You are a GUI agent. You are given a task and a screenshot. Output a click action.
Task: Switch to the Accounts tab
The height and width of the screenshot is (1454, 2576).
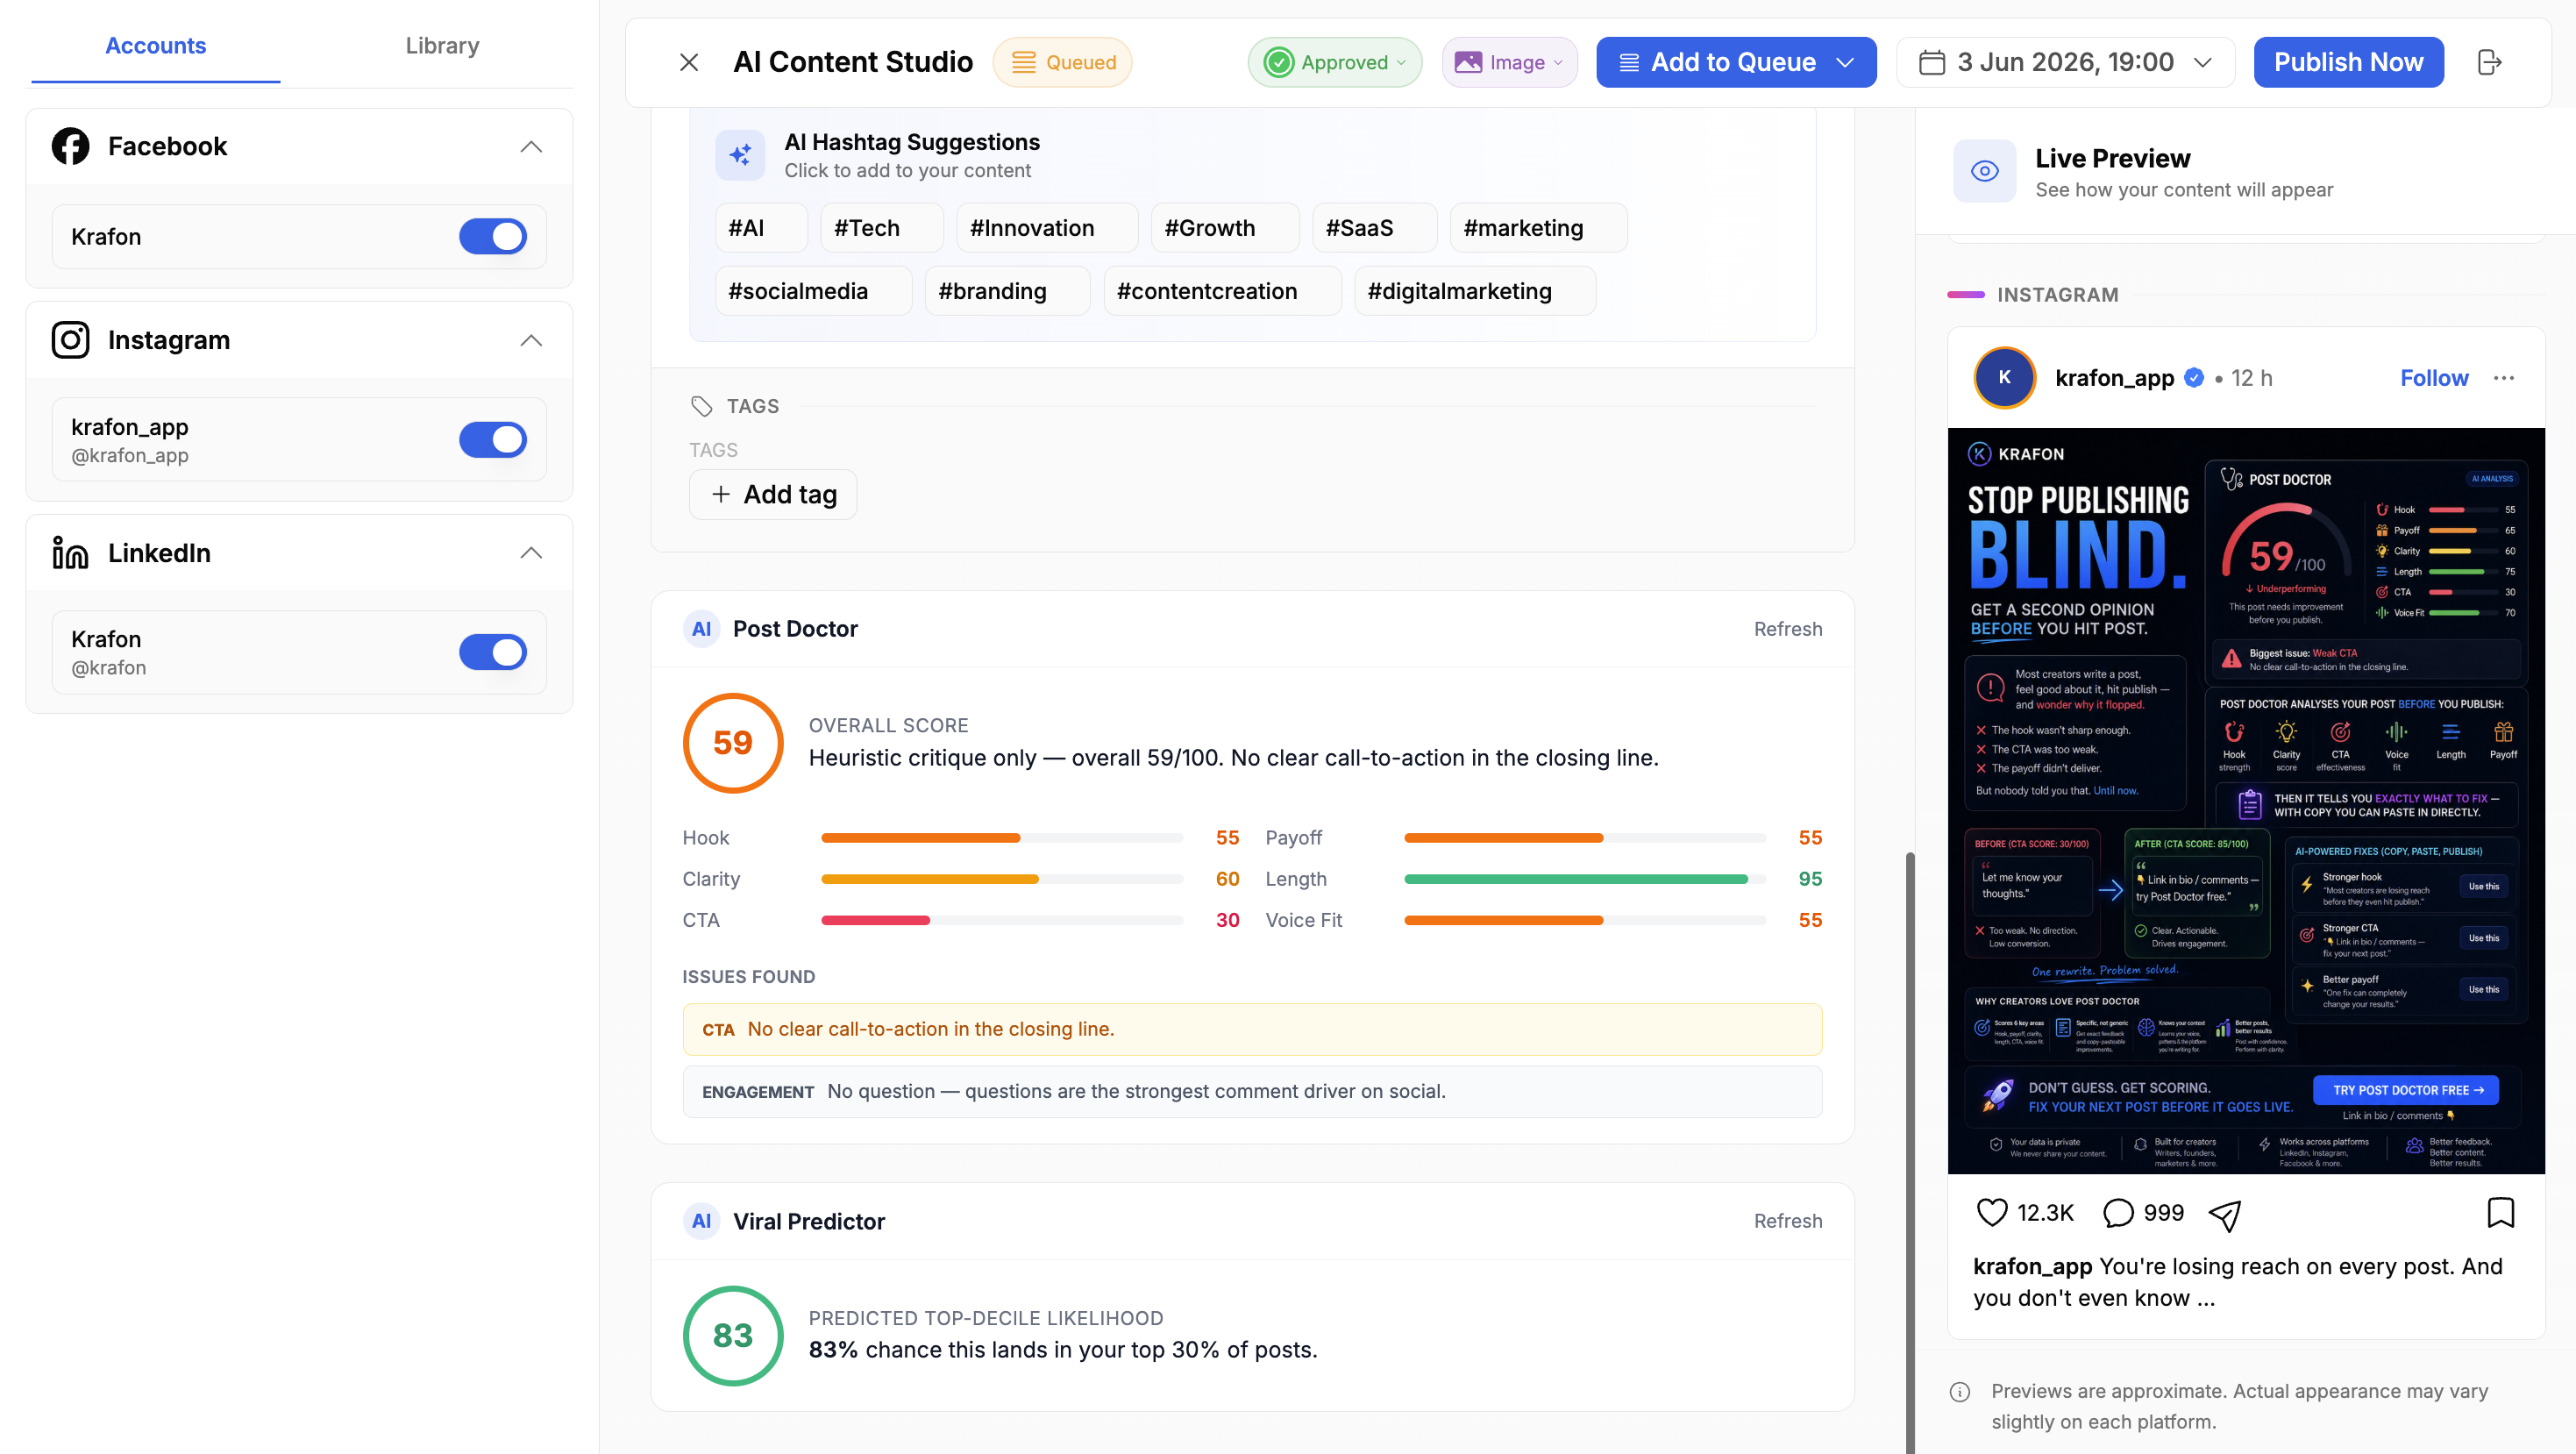tap(155, 46)
